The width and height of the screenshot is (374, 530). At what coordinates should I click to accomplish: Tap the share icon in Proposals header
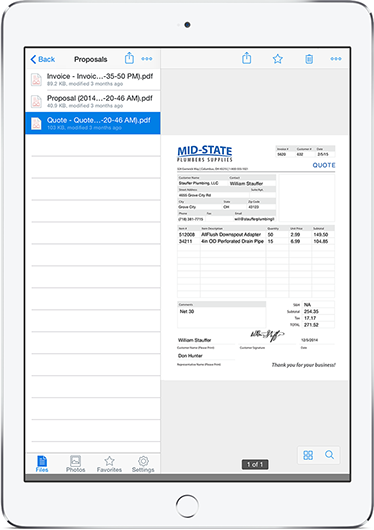[129, 58]
